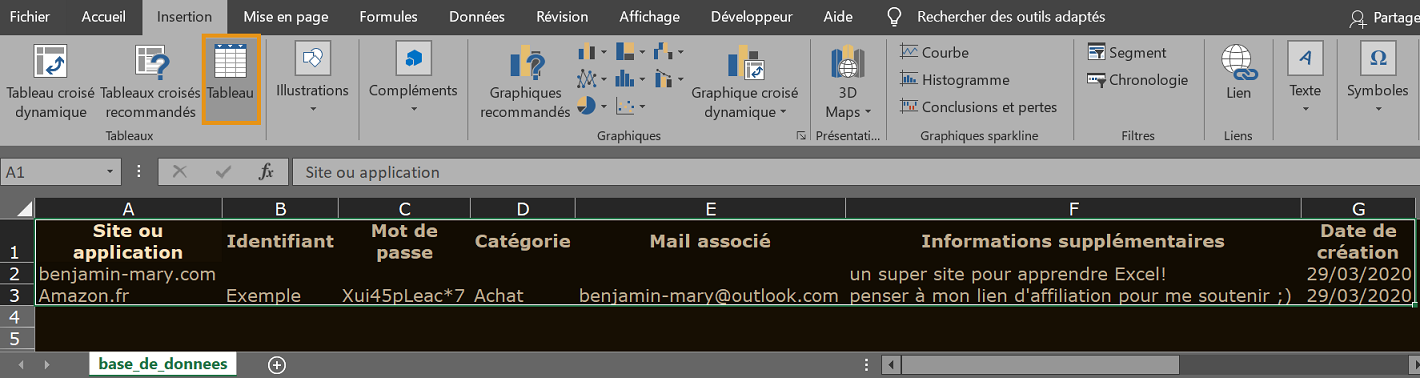Insert a Chronologie filter
Image resolution: width=1420 pixels, height=378 pixels.
tap(1138, 79)
